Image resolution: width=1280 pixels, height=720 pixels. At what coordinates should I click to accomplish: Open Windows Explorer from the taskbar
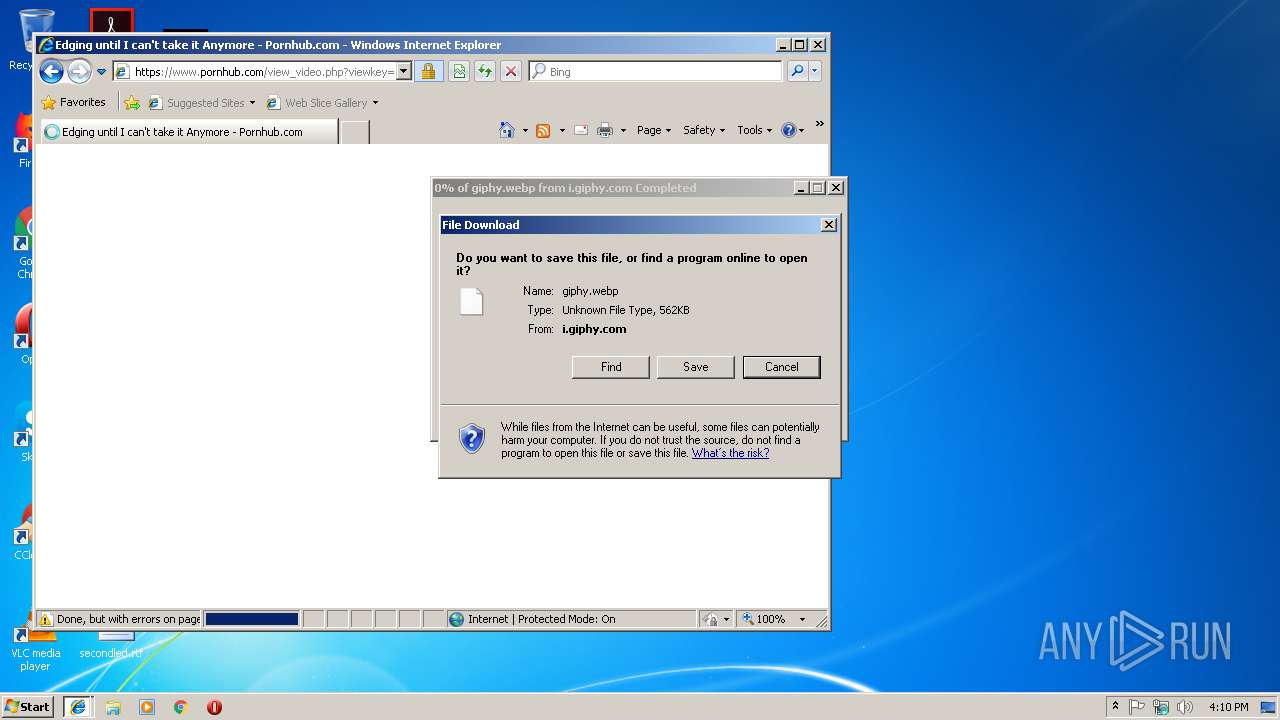(x=113, y=707)
